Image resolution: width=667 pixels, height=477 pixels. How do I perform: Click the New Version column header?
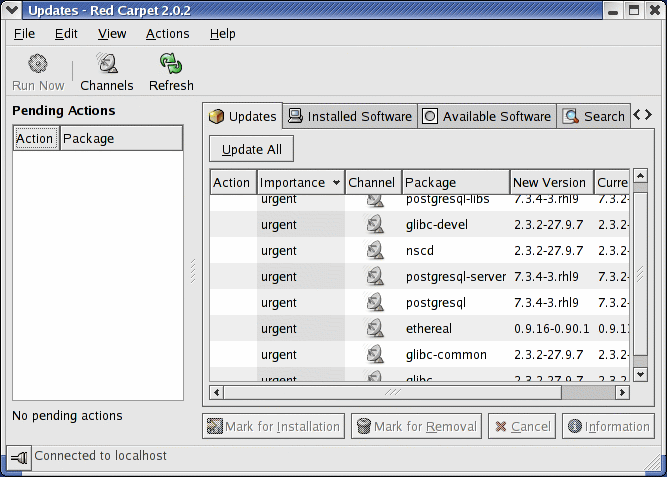point(552,183)
